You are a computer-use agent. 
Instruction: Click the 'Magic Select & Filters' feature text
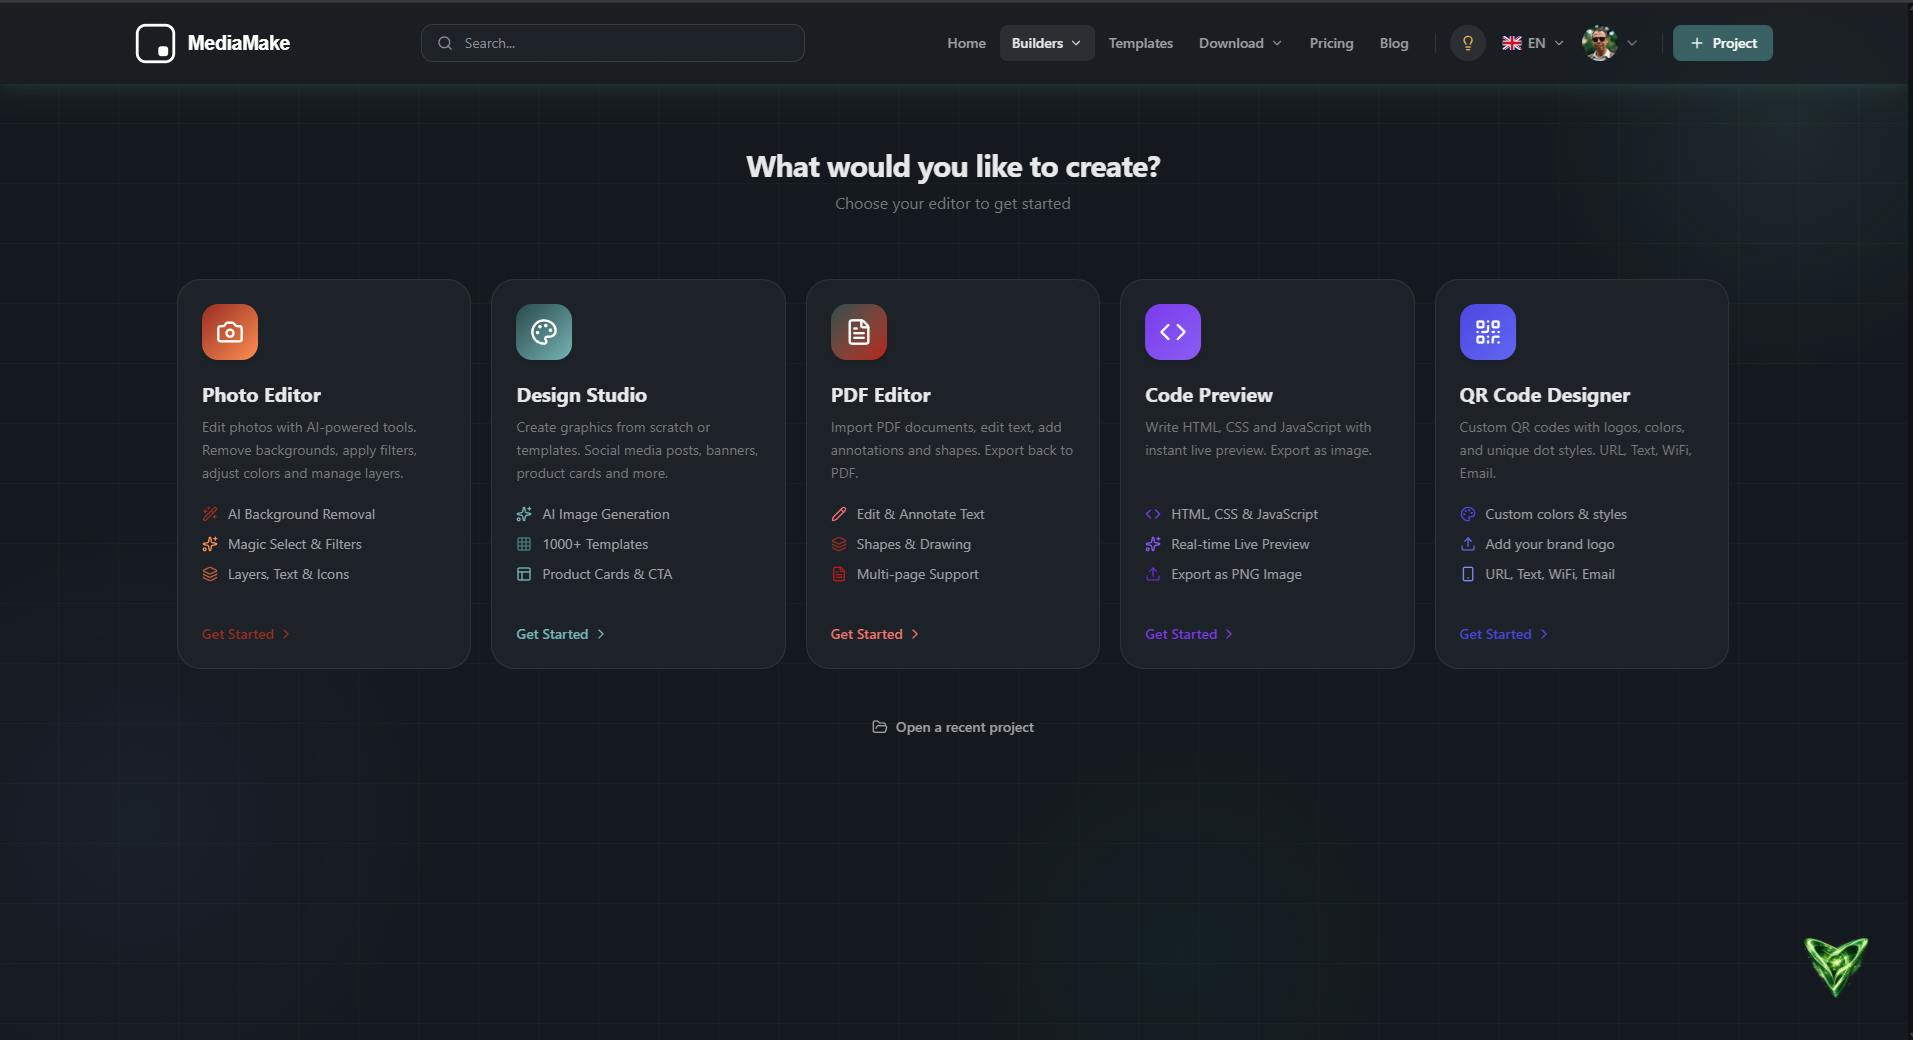pos(295,544)
